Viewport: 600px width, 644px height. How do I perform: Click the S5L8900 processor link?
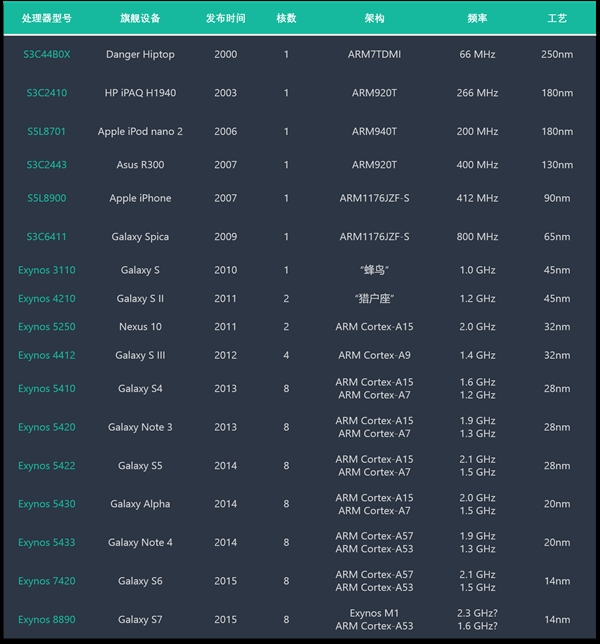tap(47, 198)
